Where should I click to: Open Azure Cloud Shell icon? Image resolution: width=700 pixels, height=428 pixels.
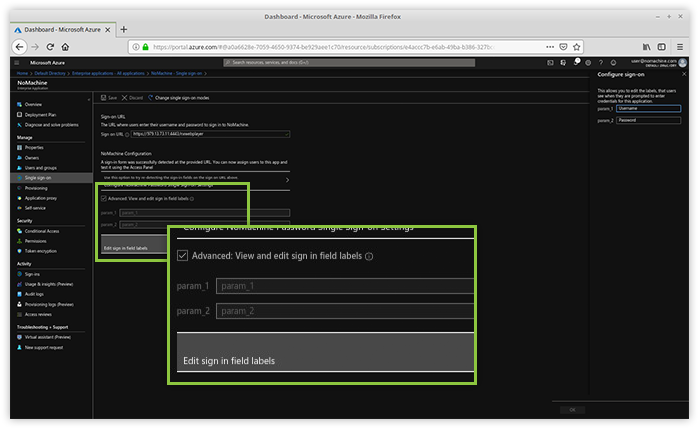tap(550, 62)
